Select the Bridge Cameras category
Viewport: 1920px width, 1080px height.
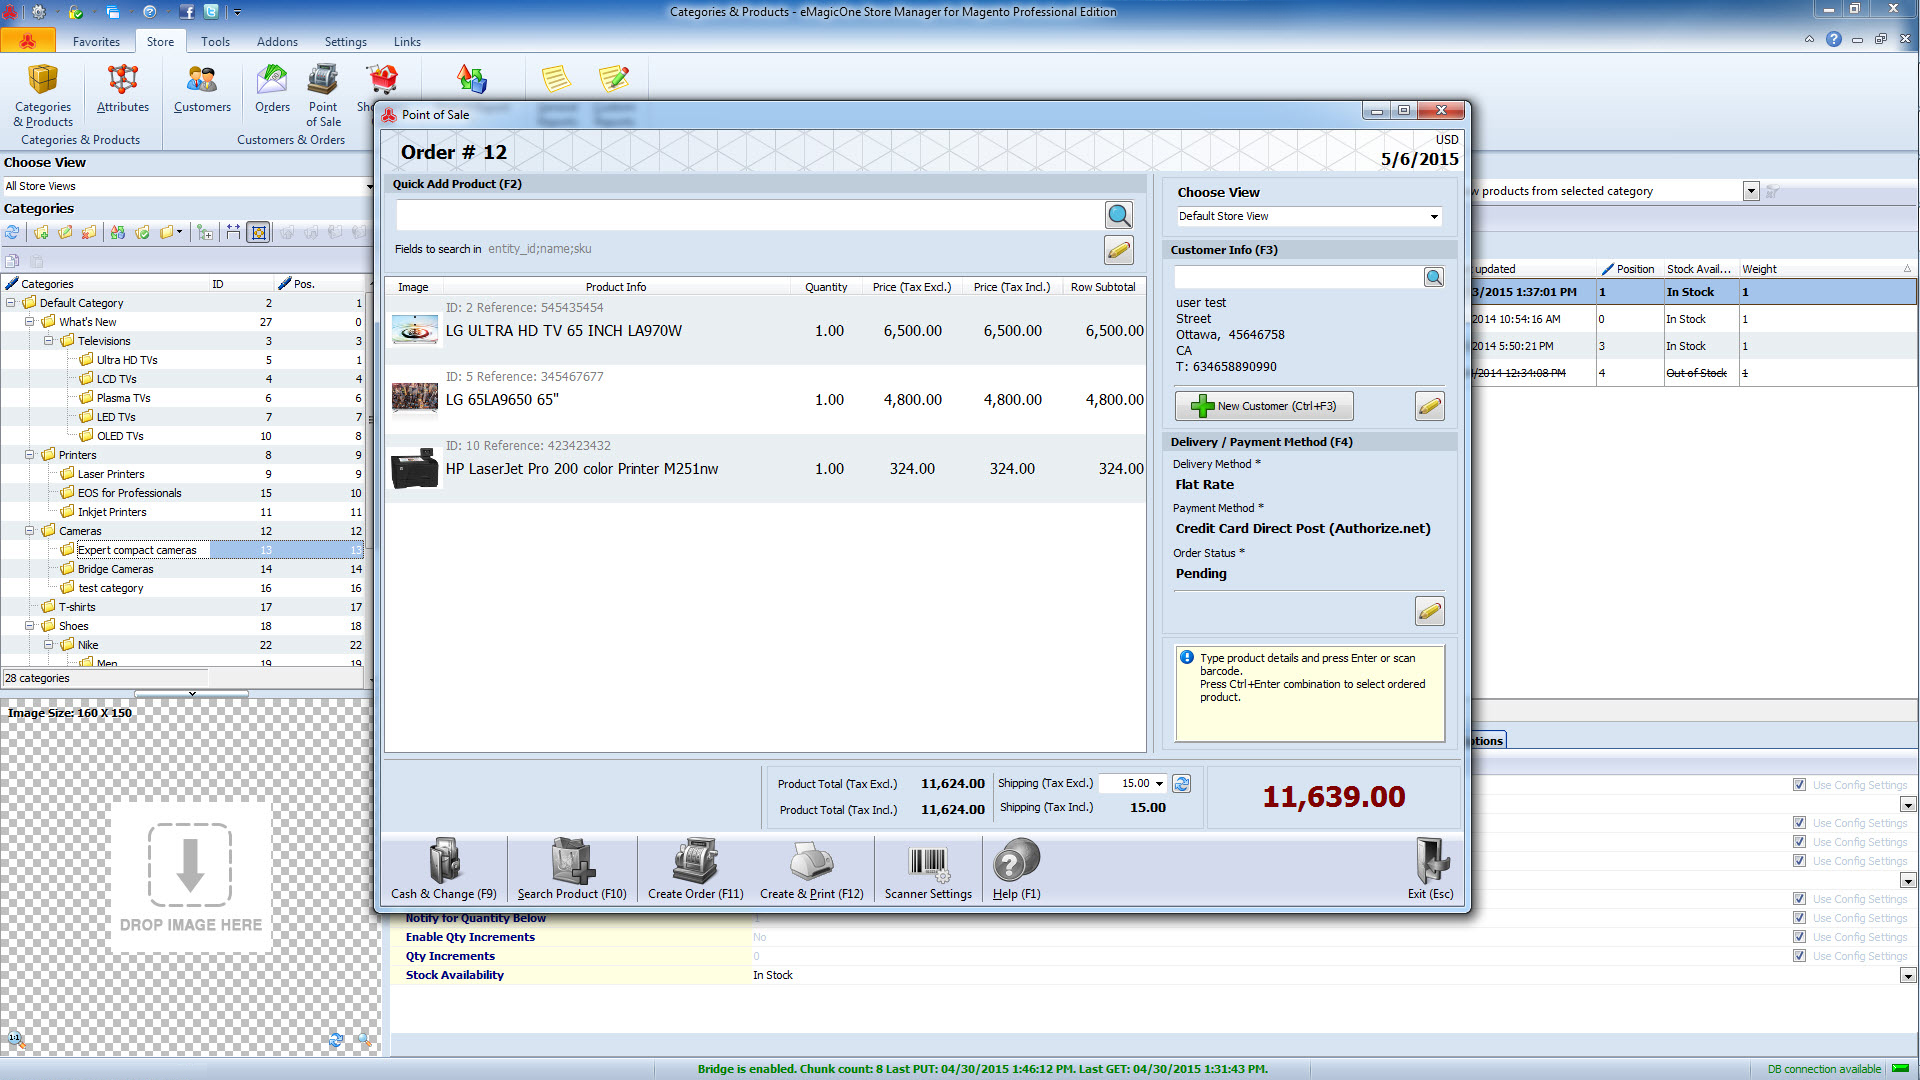(x=116, y=569)
